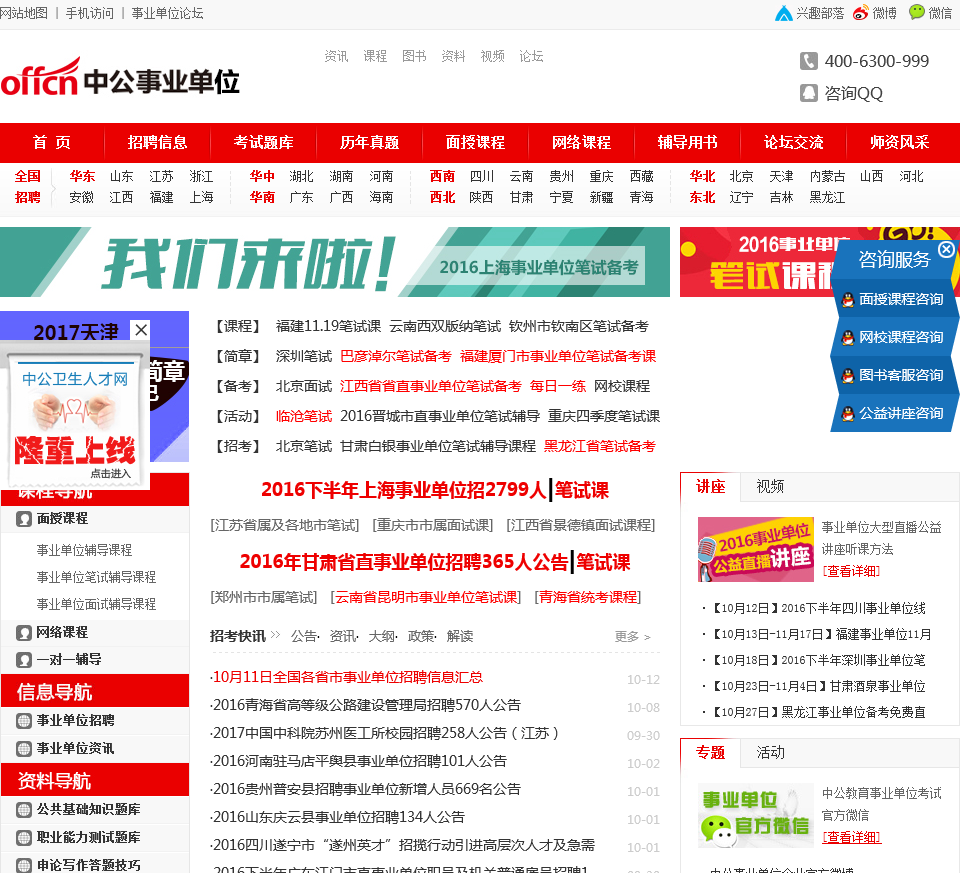960x873 pixels.
Task: Filter 招考快讯 by 公告
Action: click(304, 637)
